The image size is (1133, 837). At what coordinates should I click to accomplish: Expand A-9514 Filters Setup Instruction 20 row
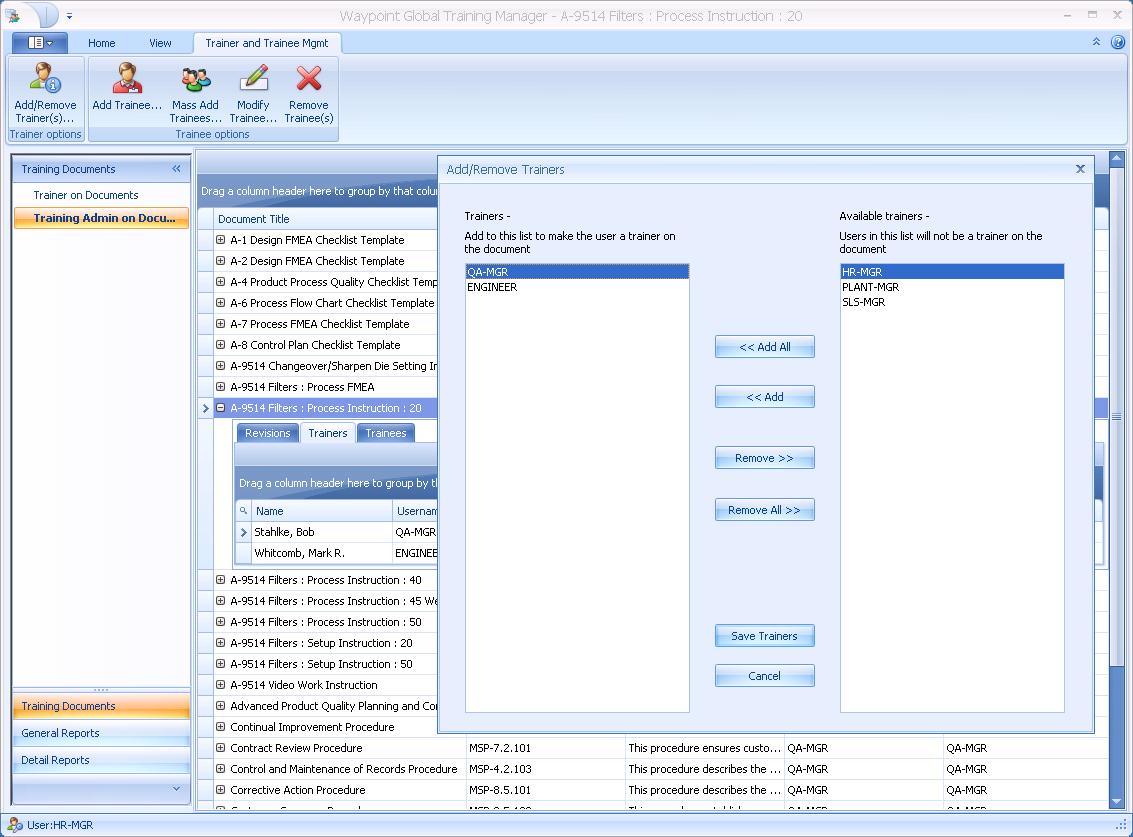[220, 643]
